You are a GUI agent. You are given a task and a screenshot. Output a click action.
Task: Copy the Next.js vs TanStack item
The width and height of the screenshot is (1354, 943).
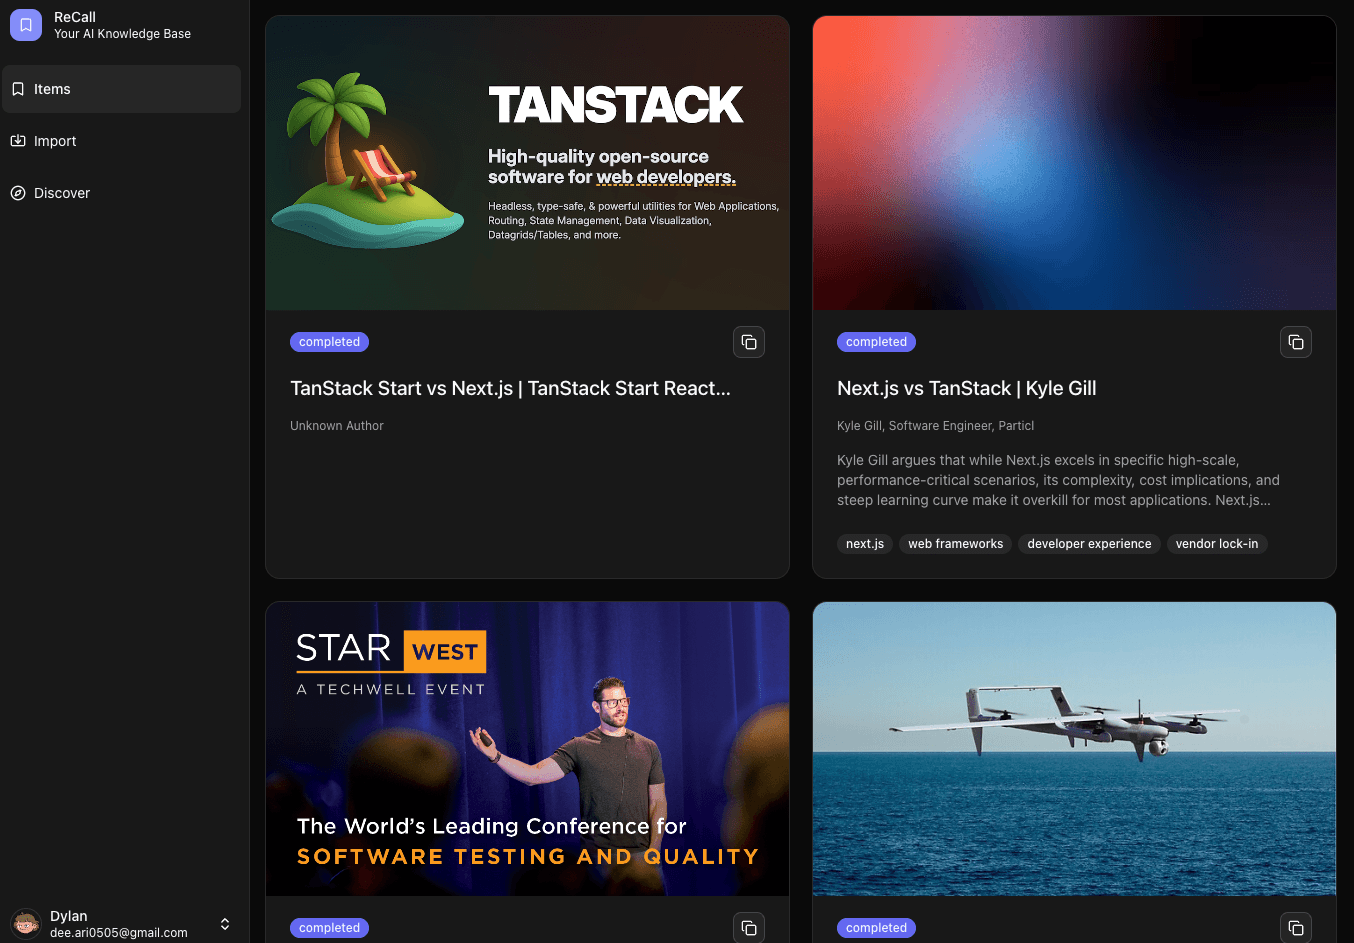coord(1296,341)
